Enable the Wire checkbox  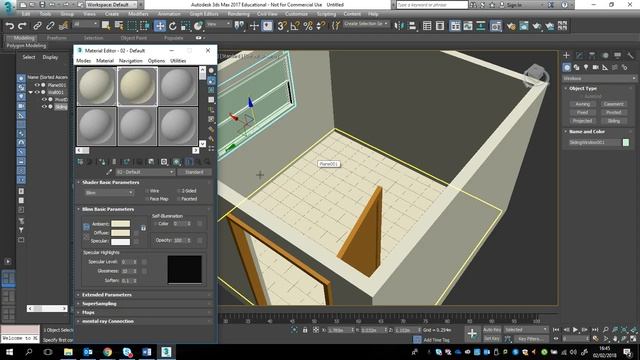point(147,191)
